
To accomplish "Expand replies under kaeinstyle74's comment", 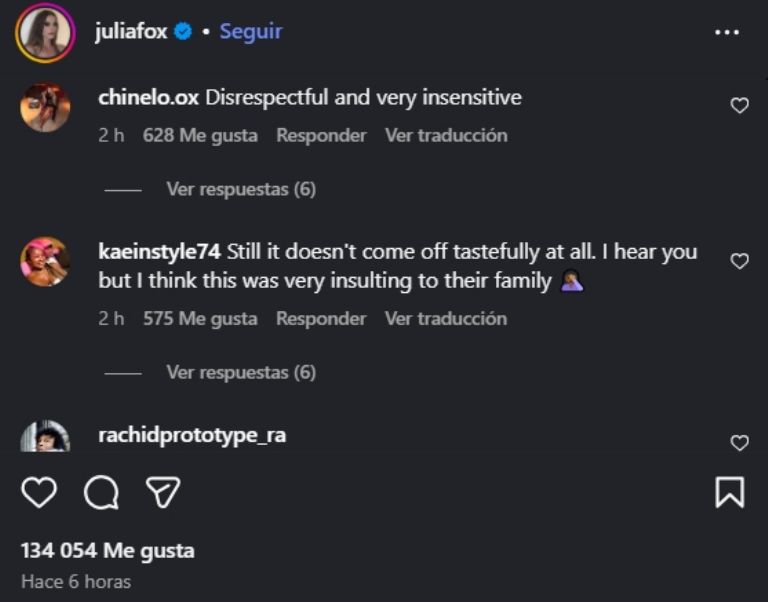I will tap(240, 372).
